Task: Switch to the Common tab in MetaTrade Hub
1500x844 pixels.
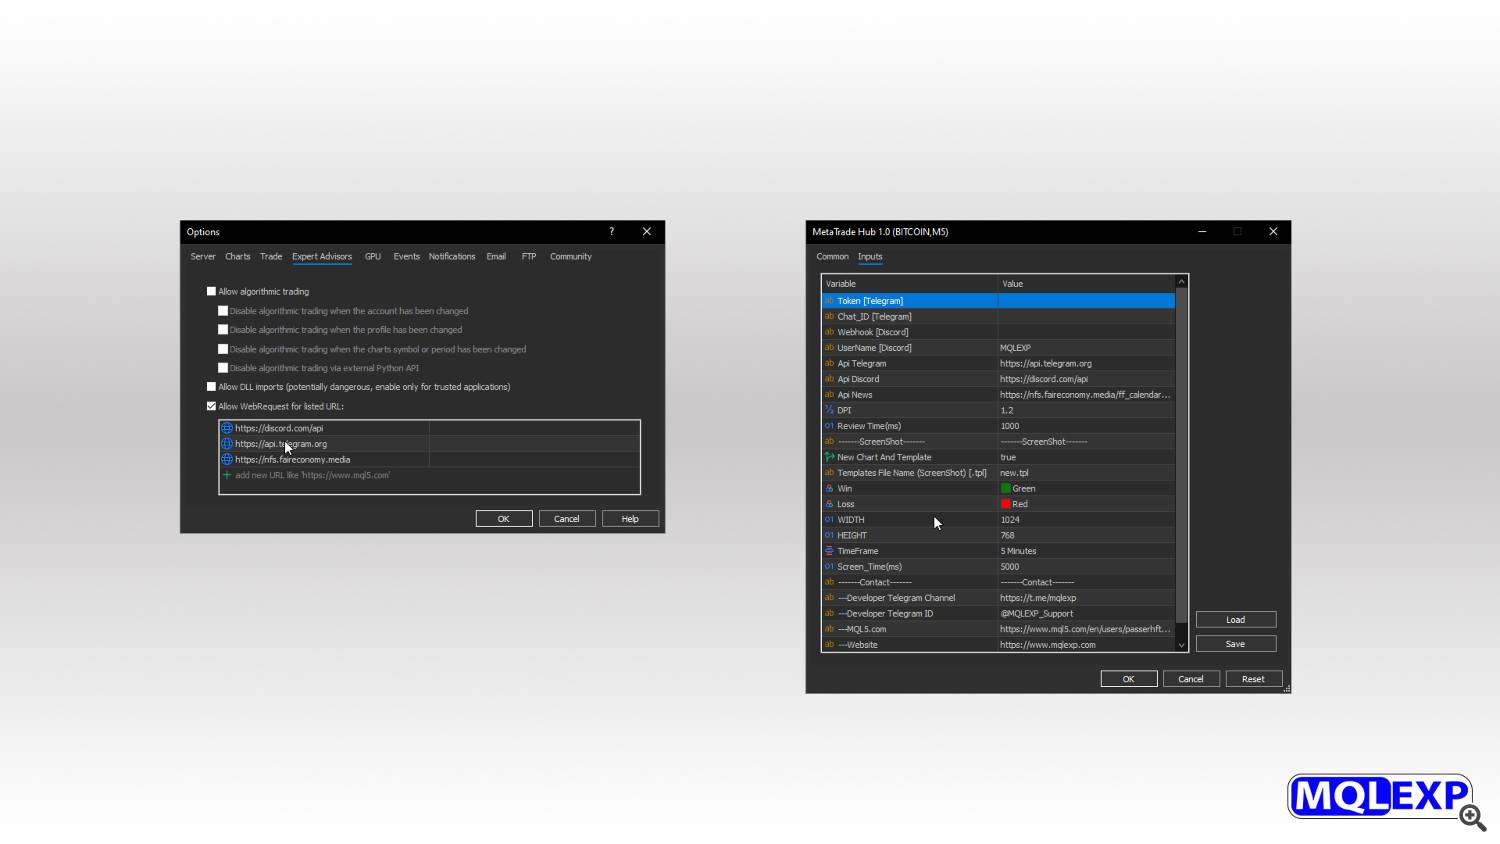Action: point(832,257)
